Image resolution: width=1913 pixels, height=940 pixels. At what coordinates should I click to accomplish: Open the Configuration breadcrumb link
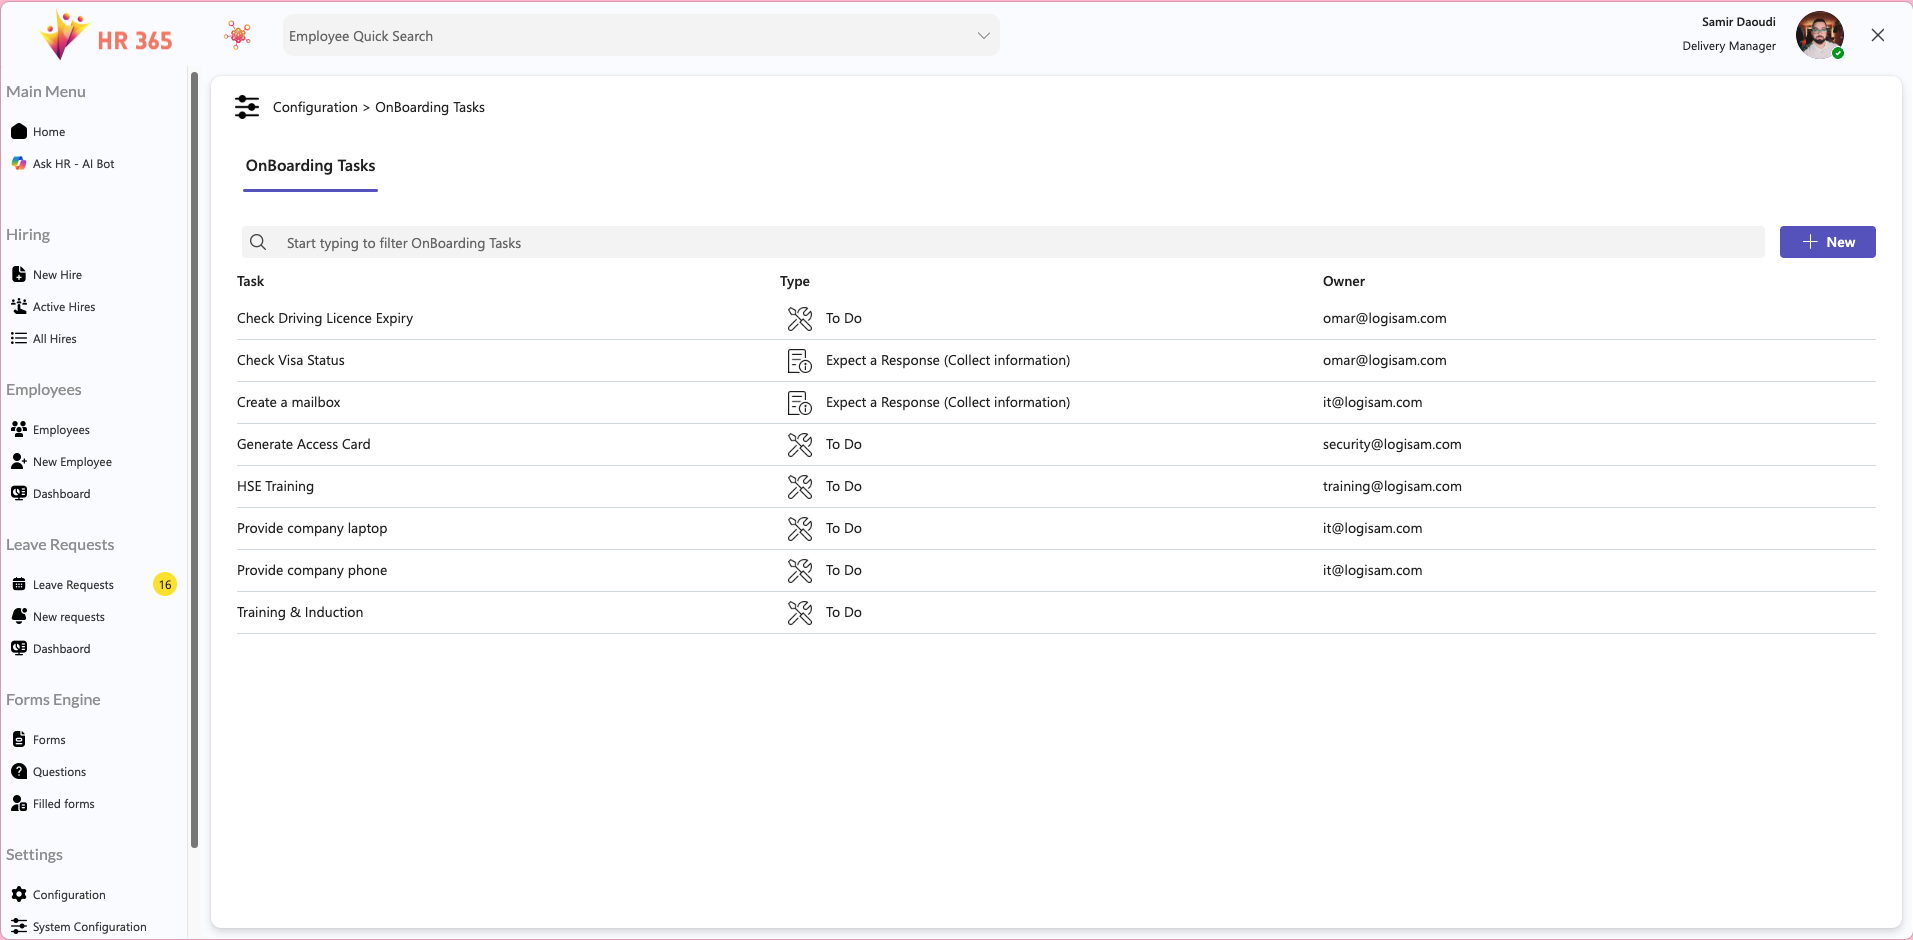[314, 107]
